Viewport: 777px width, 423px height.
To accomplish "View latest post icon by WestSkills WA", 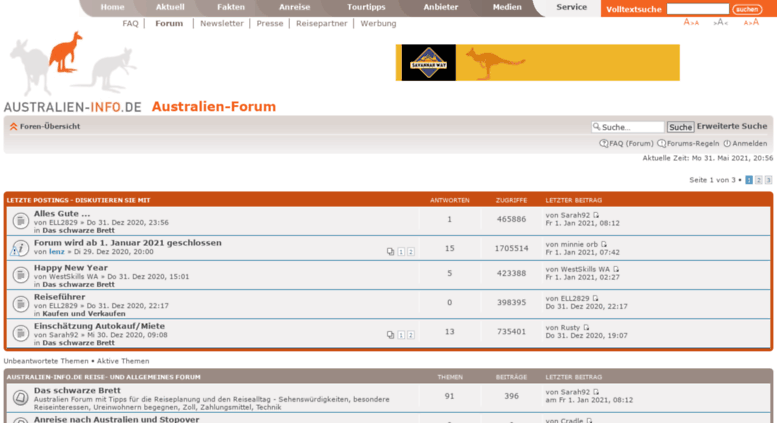I will click(616, 269).
